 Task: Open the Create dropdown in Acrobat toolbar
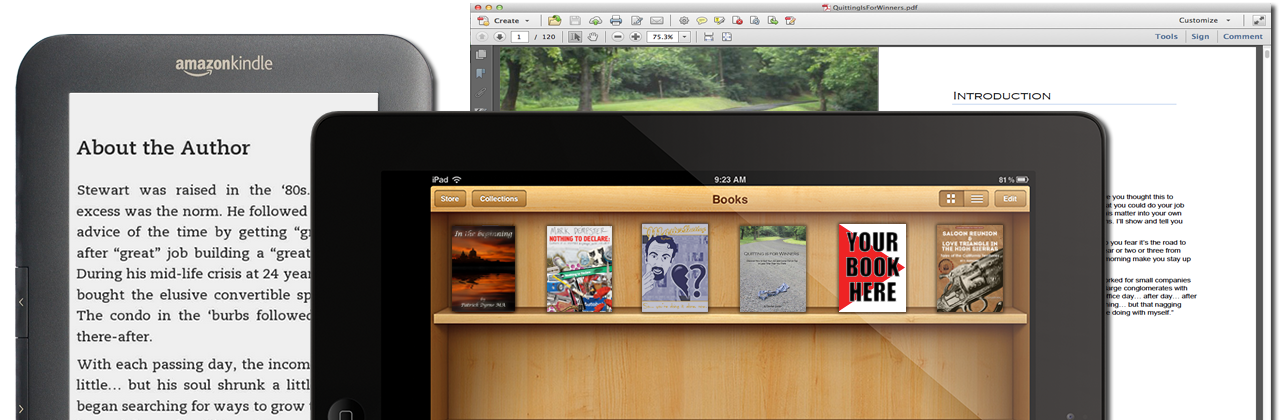[x=503, y=20]
